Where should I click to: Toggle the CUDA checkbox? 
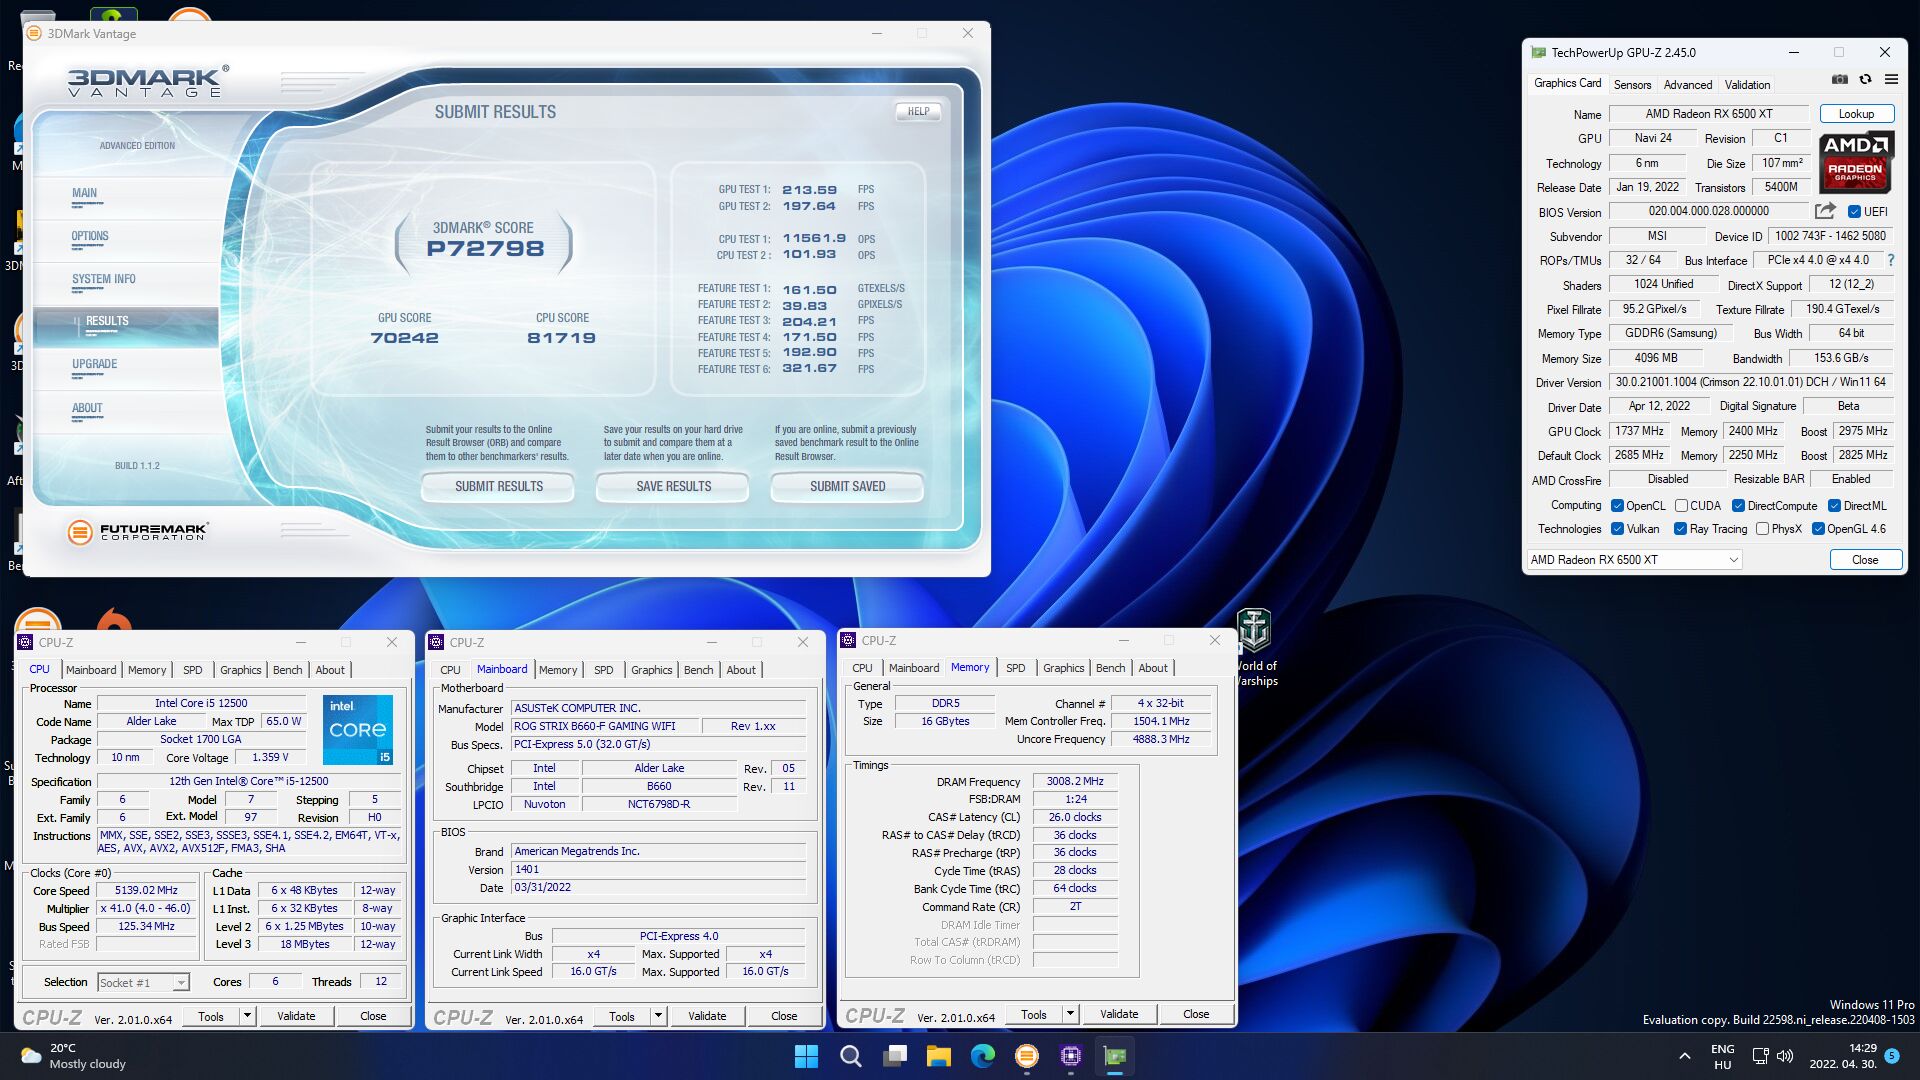1681,506
